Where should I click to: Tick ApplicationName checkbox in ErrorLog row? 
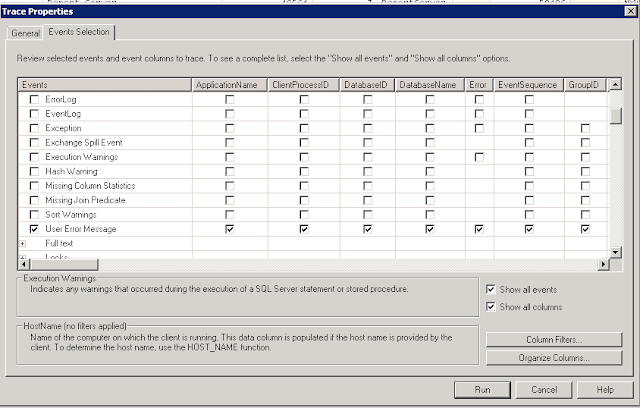pyautogui.click(x=230, y=99)
